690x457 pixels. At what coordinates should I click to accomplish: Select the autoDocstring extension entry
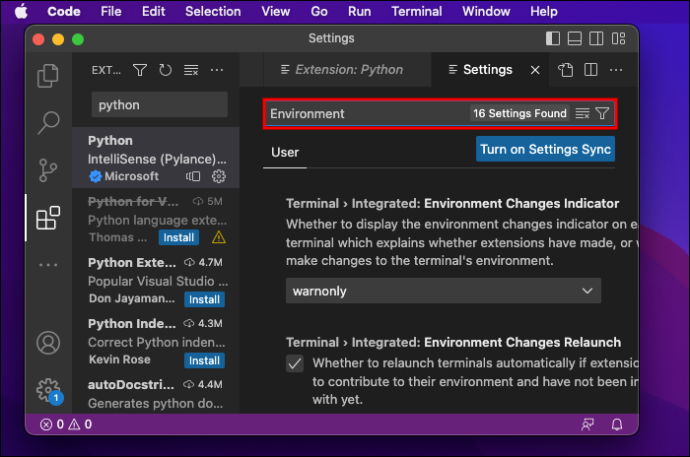(156, 394)
